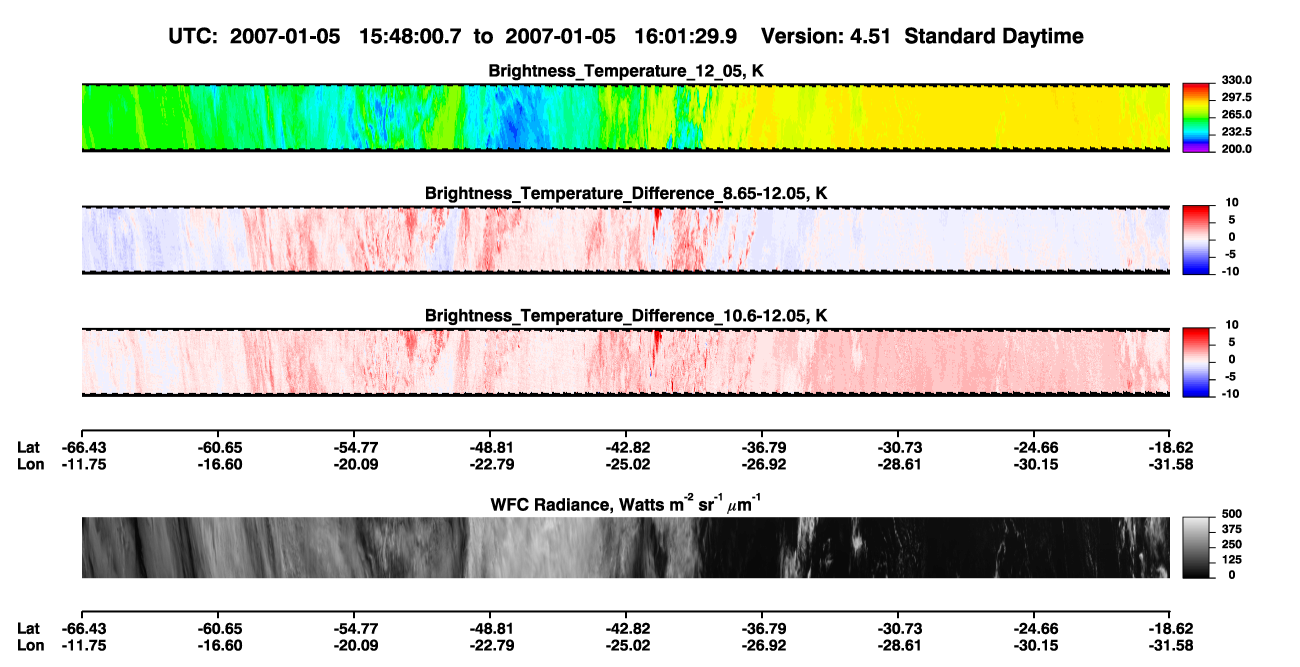Image resolution: width=1300 pixels, height=667 pixels.
Task: Click the 'Brightness_Temperature_12_05, K' panel title
Action: 626,71
